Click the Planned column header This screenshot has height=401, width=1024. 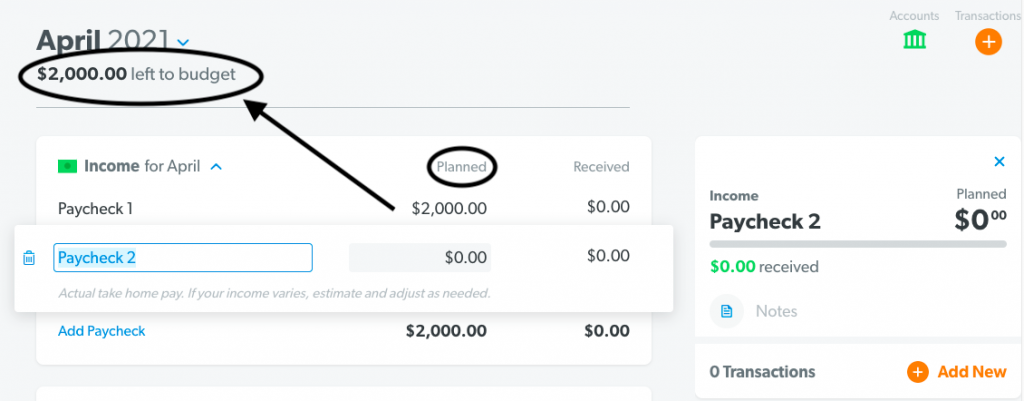click(462, 167)
